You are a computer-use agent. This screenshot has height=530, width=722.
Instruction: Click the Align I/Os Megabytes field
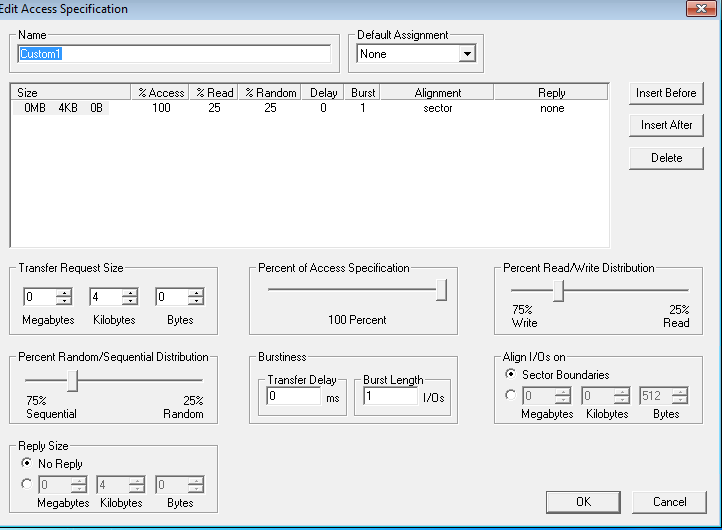tap(539, 396)
